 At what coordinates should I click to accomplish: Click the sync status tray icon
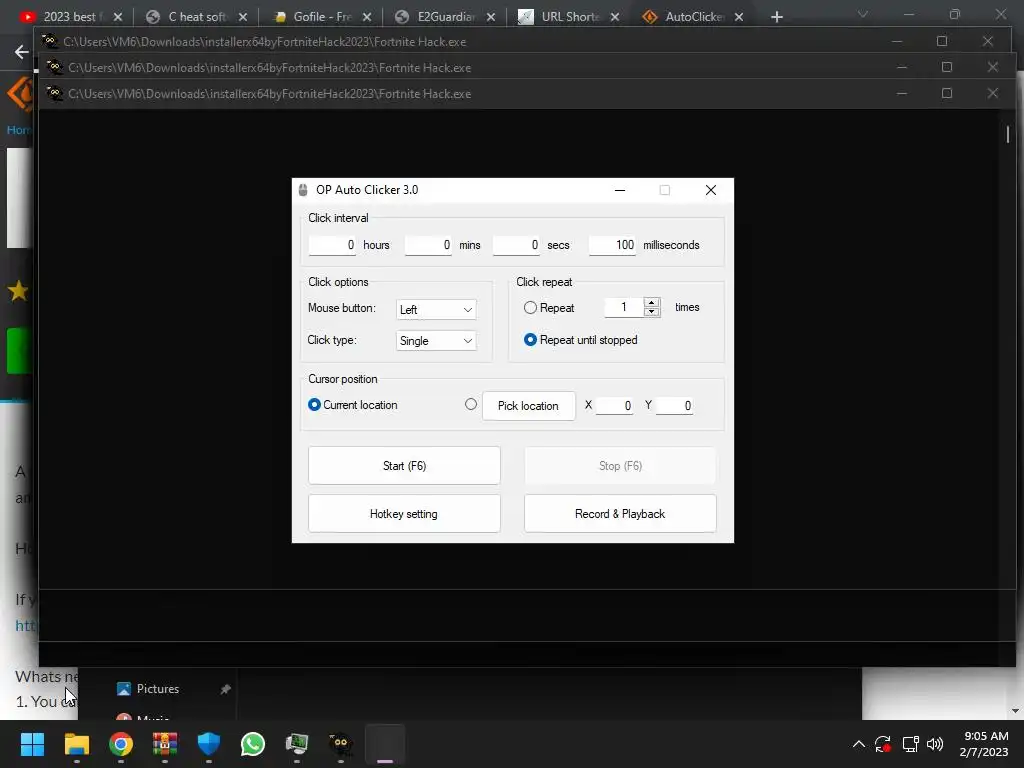(x=883, y=744)
